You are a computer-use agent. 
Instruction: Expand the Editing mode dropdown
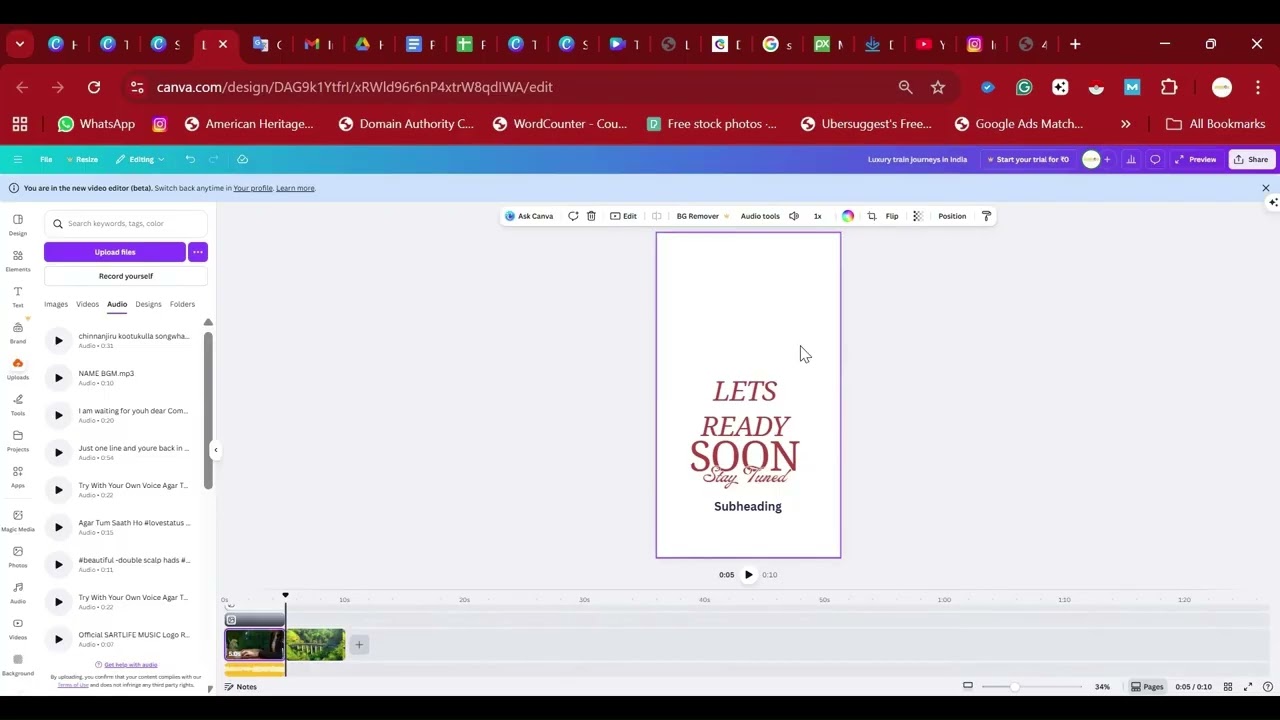[140, 159]
